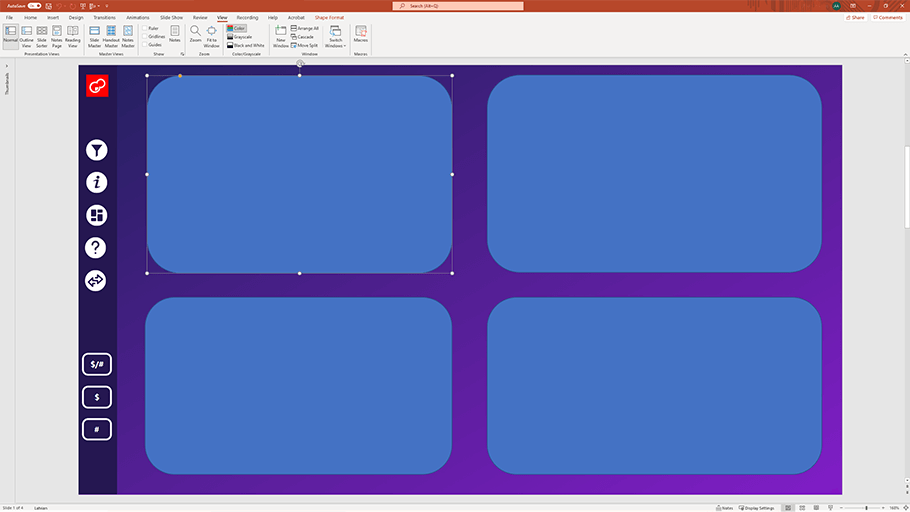
Task: Open the Show group dialog launcher
Action: click(x=182, y=54)
